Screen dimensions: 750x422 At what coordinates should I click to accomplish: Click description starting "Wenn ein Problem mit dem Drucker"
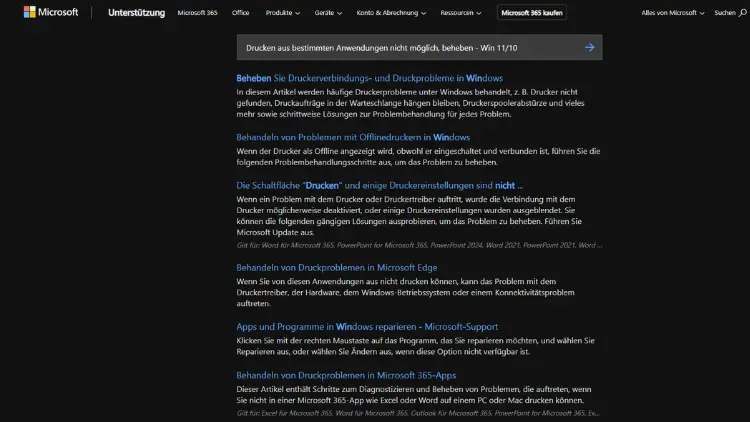(x=409, y=216)
